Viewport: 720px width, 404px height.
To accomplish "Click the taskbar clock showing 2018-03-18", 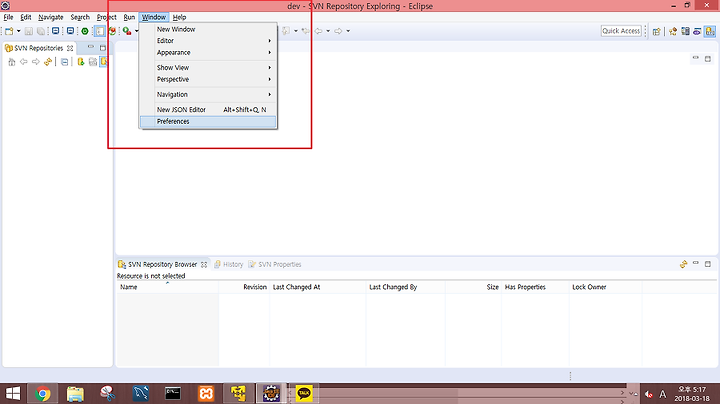I will pos(692,394).
